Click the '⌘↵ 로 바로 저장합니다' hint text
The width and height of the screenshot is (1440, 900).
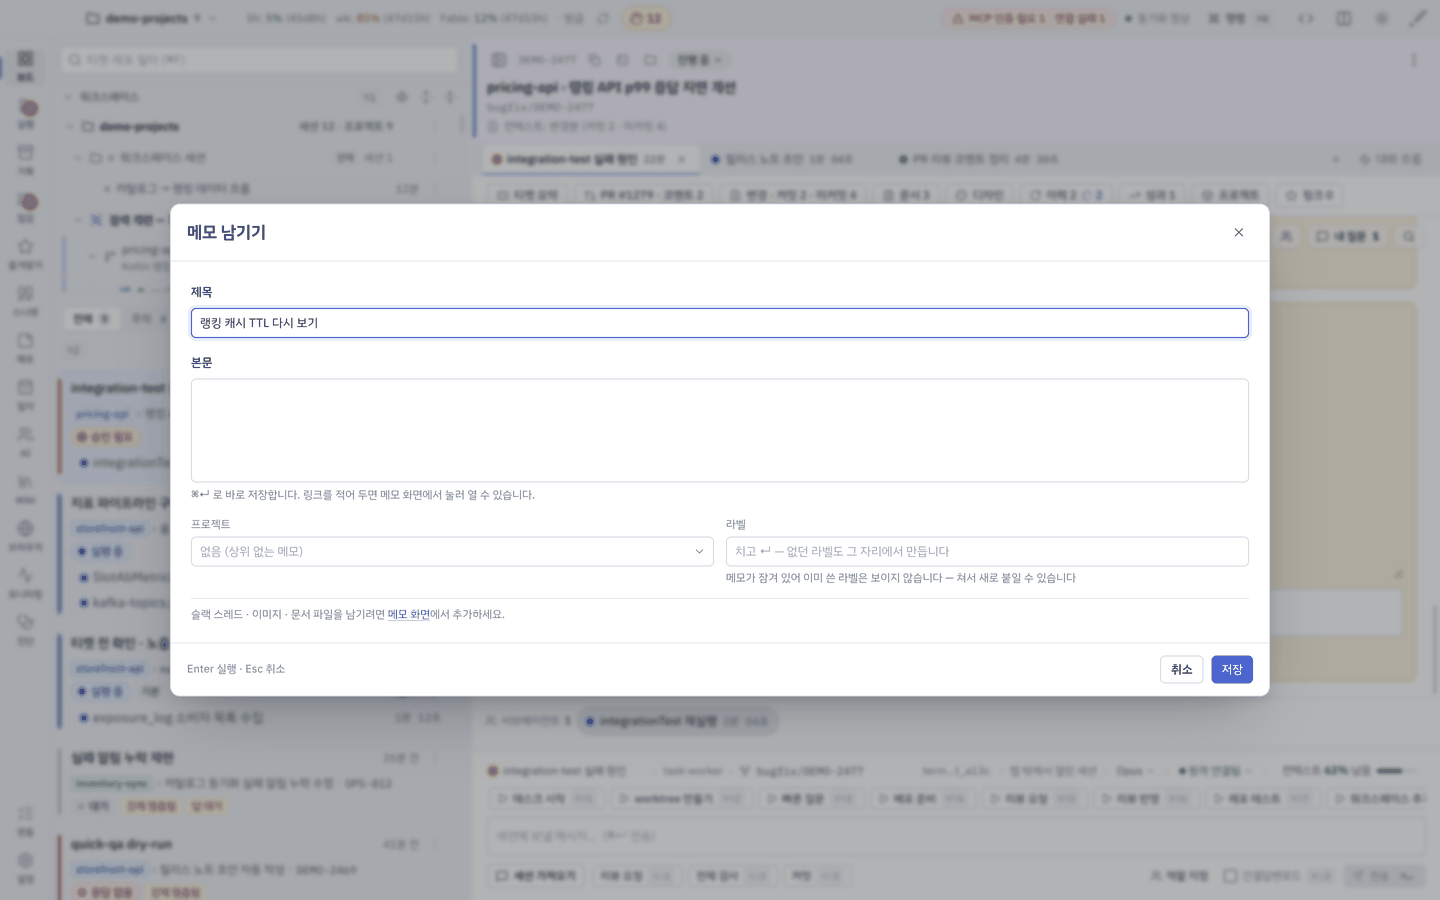click(363, 495)
